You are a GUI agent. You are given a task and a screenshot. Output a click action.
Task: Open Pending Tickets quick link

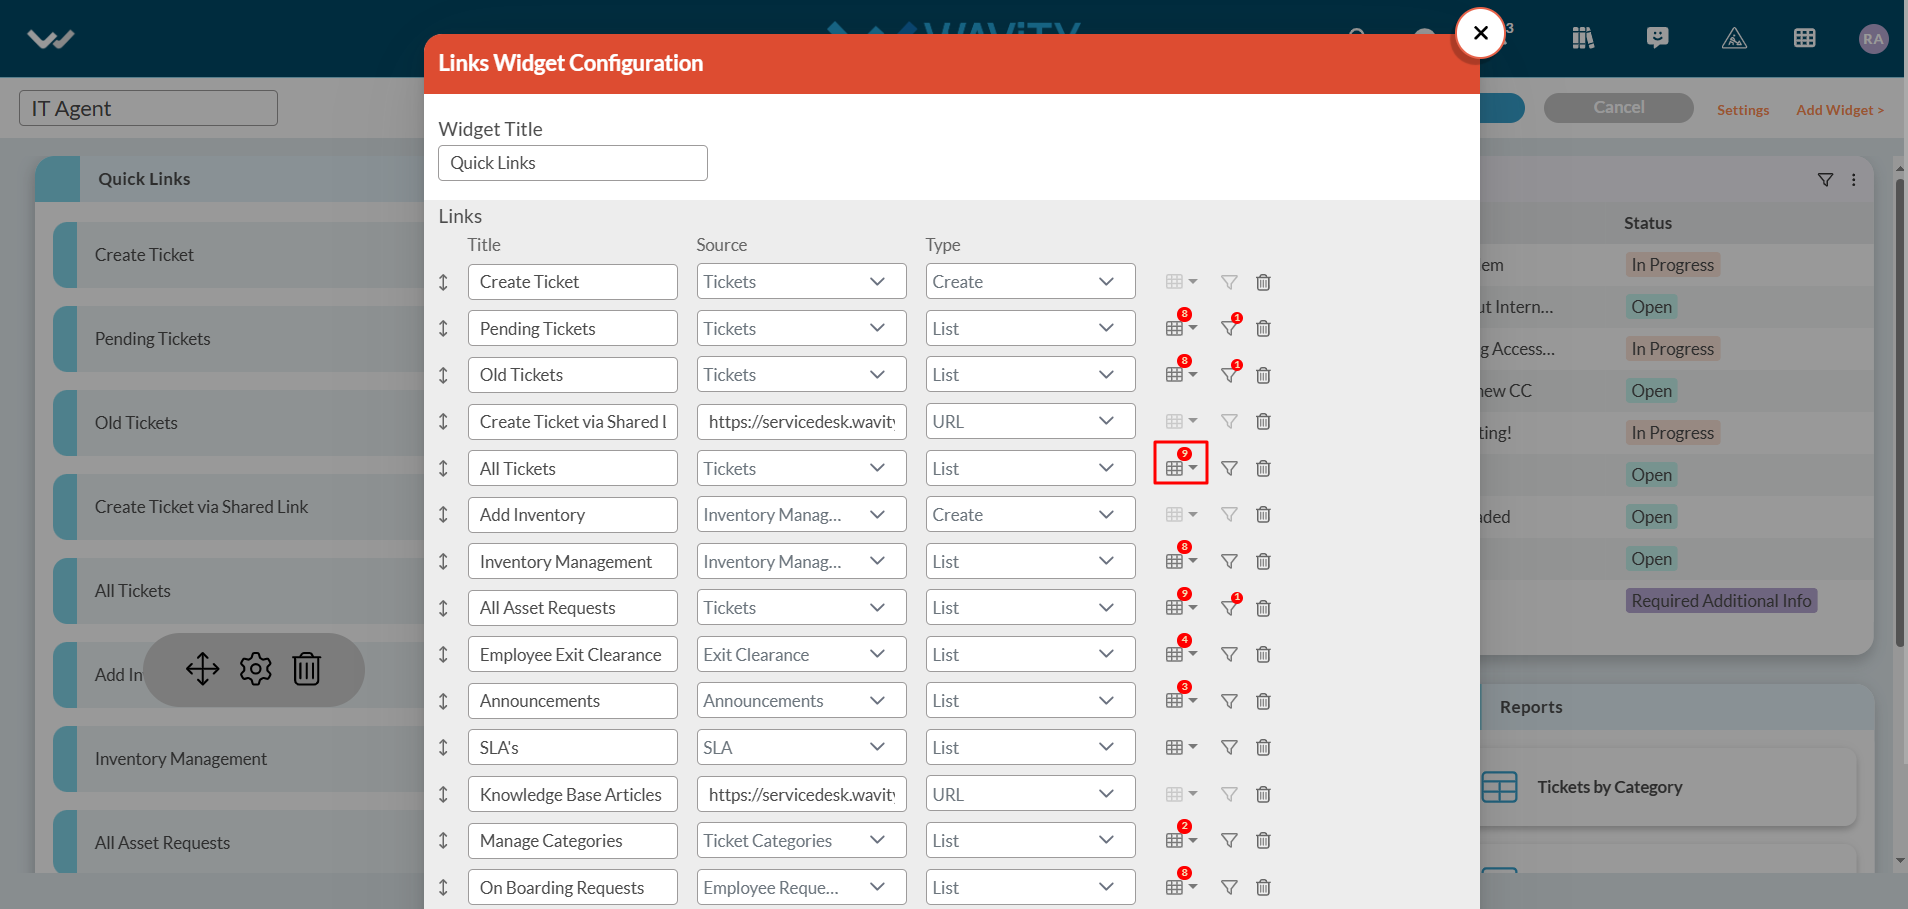point(240,339)
